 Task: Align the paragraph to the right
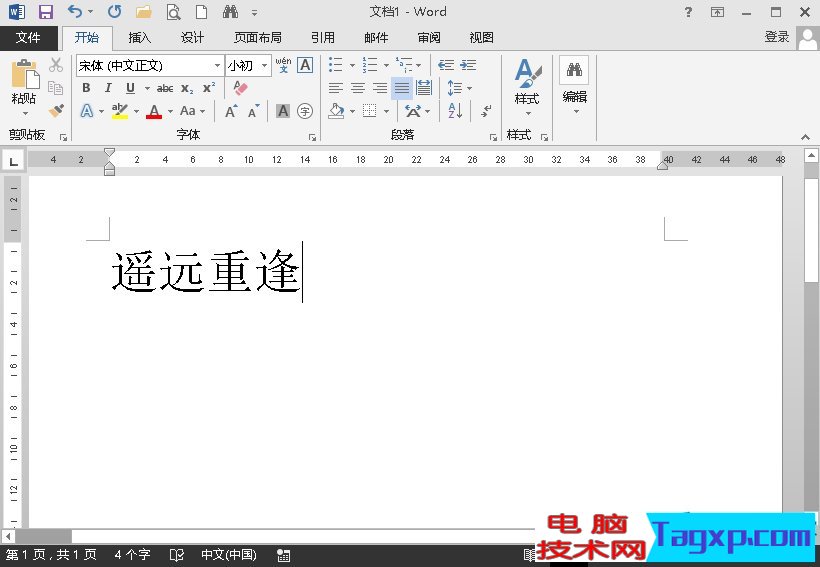click(380, 88)
